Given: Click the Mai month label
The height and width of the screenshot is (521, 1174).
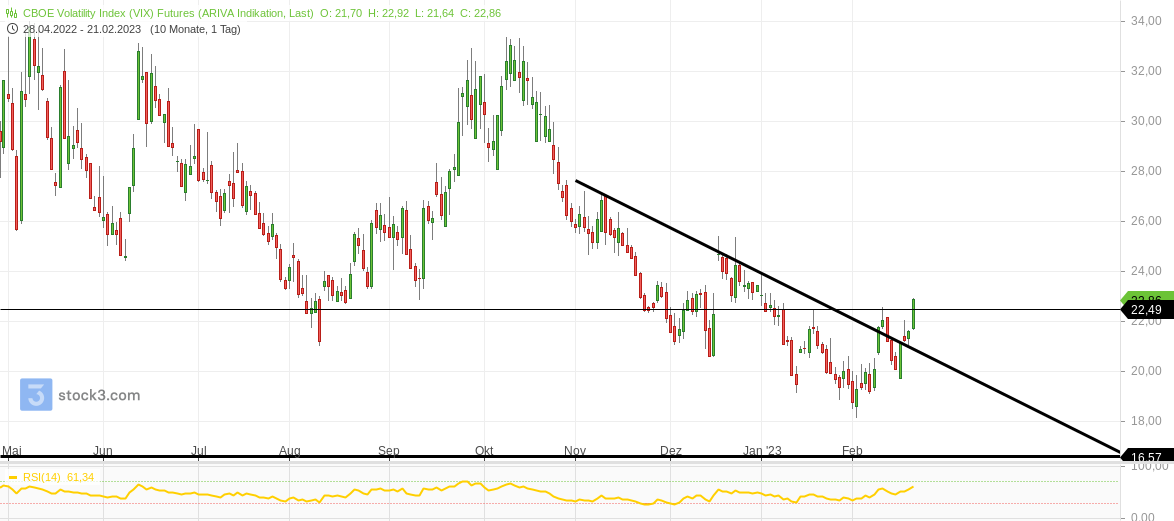Looking at the screenshot, I should [11, 451].
